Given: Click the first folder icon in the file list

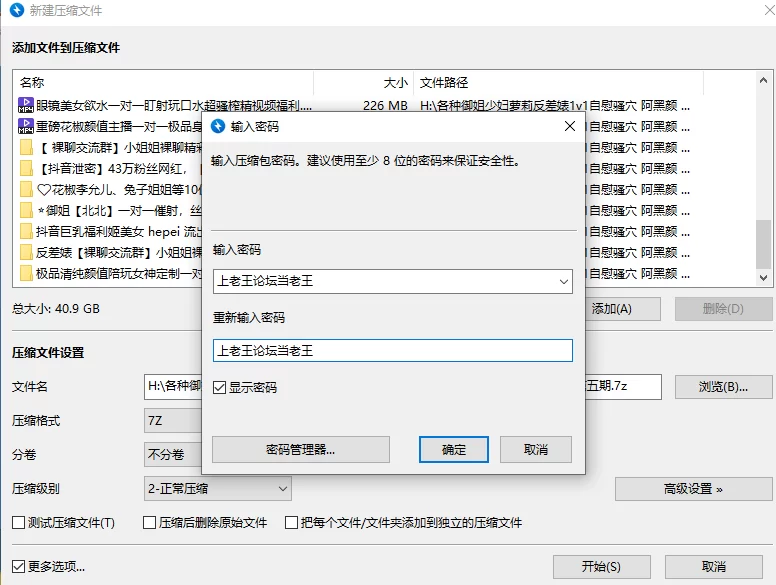Looking at the screenshot, I should click(26, 147).
